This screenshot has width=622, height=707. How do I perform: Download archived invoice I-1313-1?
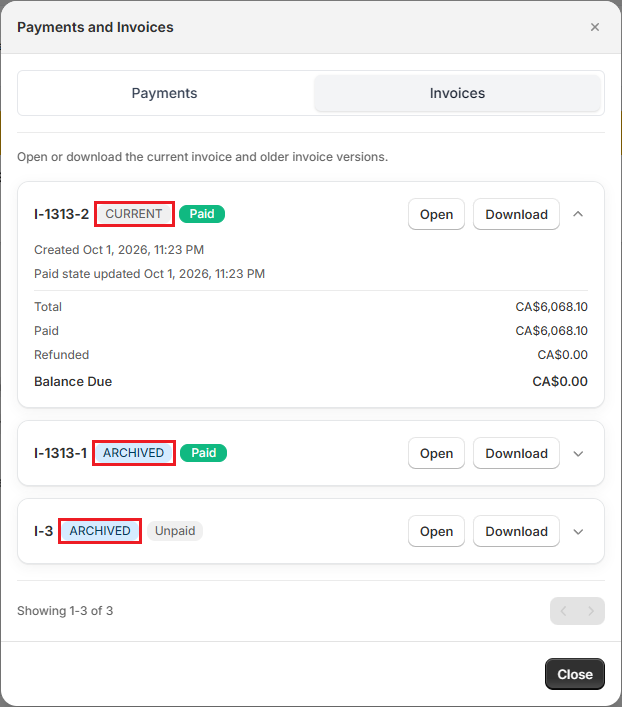pos(516,453)
